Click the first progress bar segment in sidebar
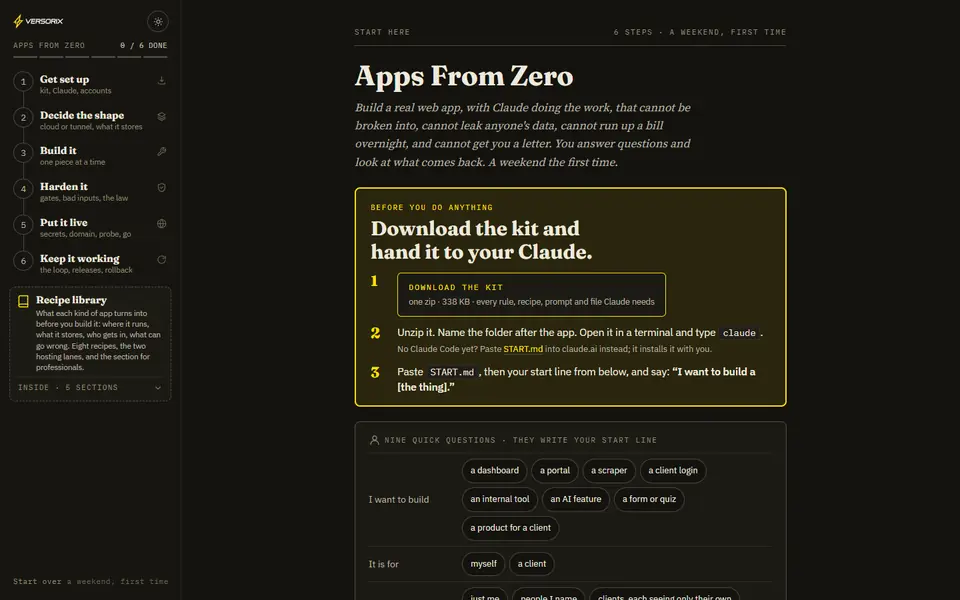This screenshot has width=960, height=600. [25, 57]
